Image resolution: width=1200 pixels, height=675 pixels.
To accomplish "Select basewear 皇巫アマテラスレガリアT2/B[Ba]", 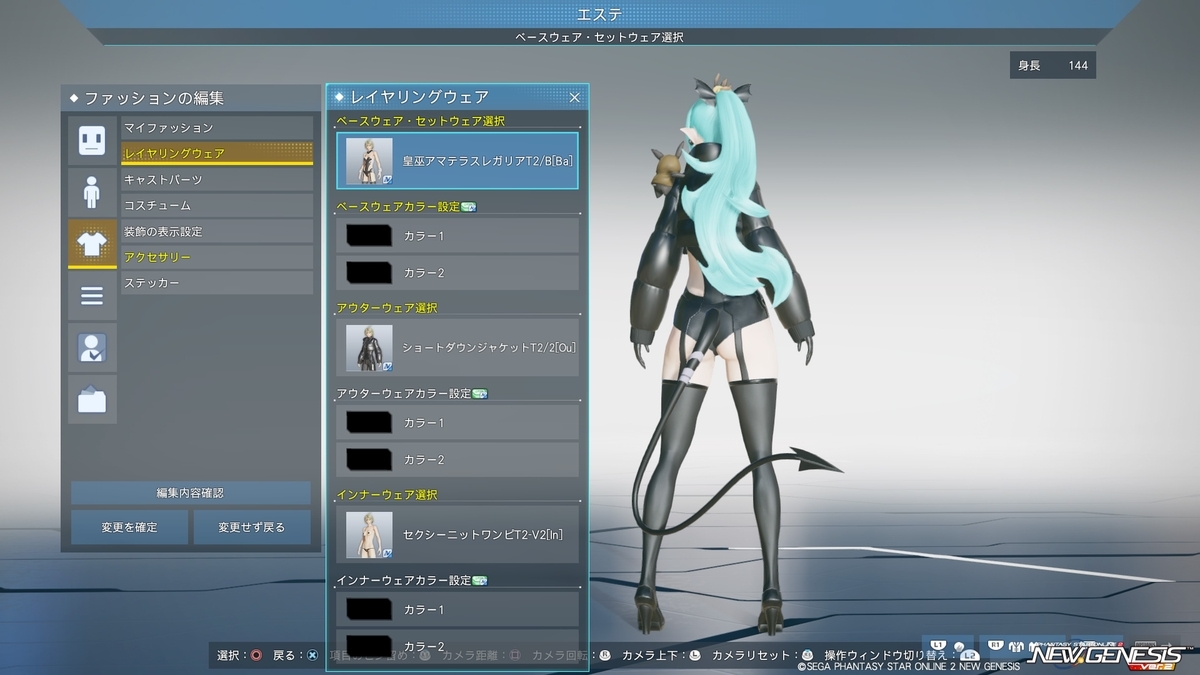I will pos(458,161).
